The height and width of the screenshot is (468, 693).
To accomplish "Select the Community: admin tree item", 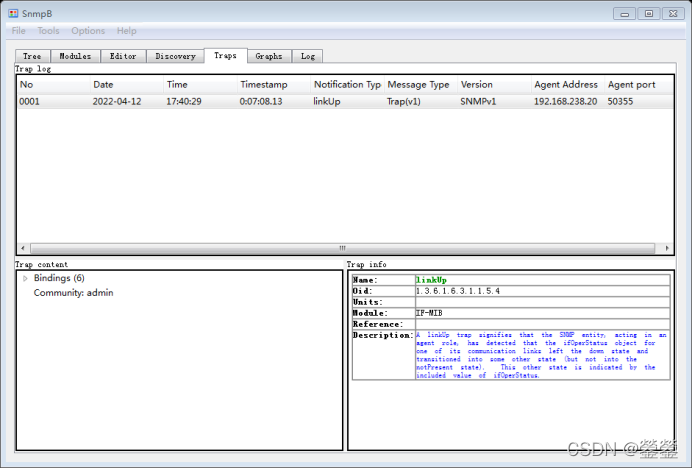I will pos(73,293).
